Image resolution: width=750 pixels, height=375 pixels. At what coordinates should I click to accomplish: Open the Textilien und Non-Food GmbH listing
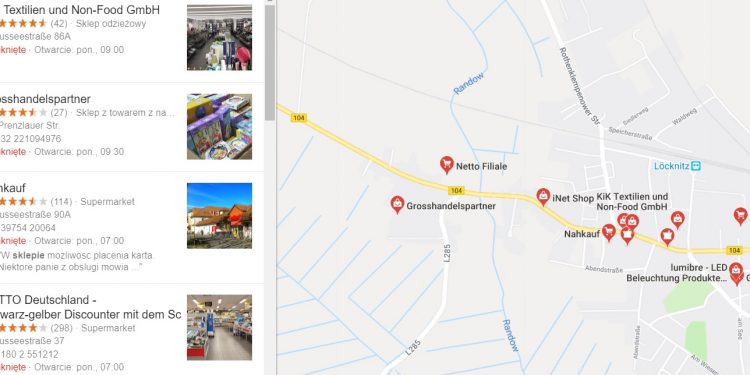click(80, 10)
